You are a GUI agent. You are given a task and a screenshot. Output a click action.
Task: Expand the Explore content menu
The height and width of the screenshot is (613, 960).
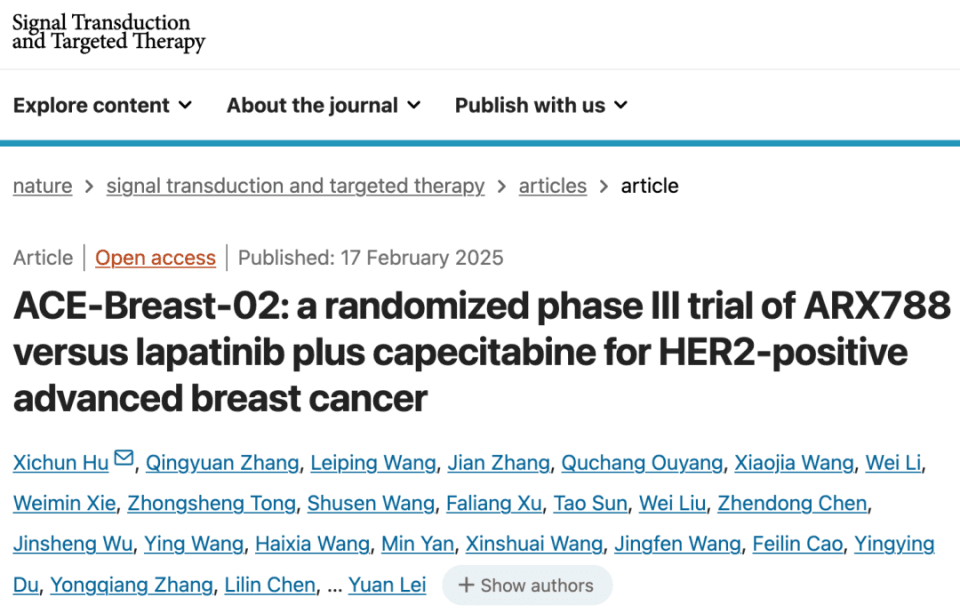click(x=103, y=105)
